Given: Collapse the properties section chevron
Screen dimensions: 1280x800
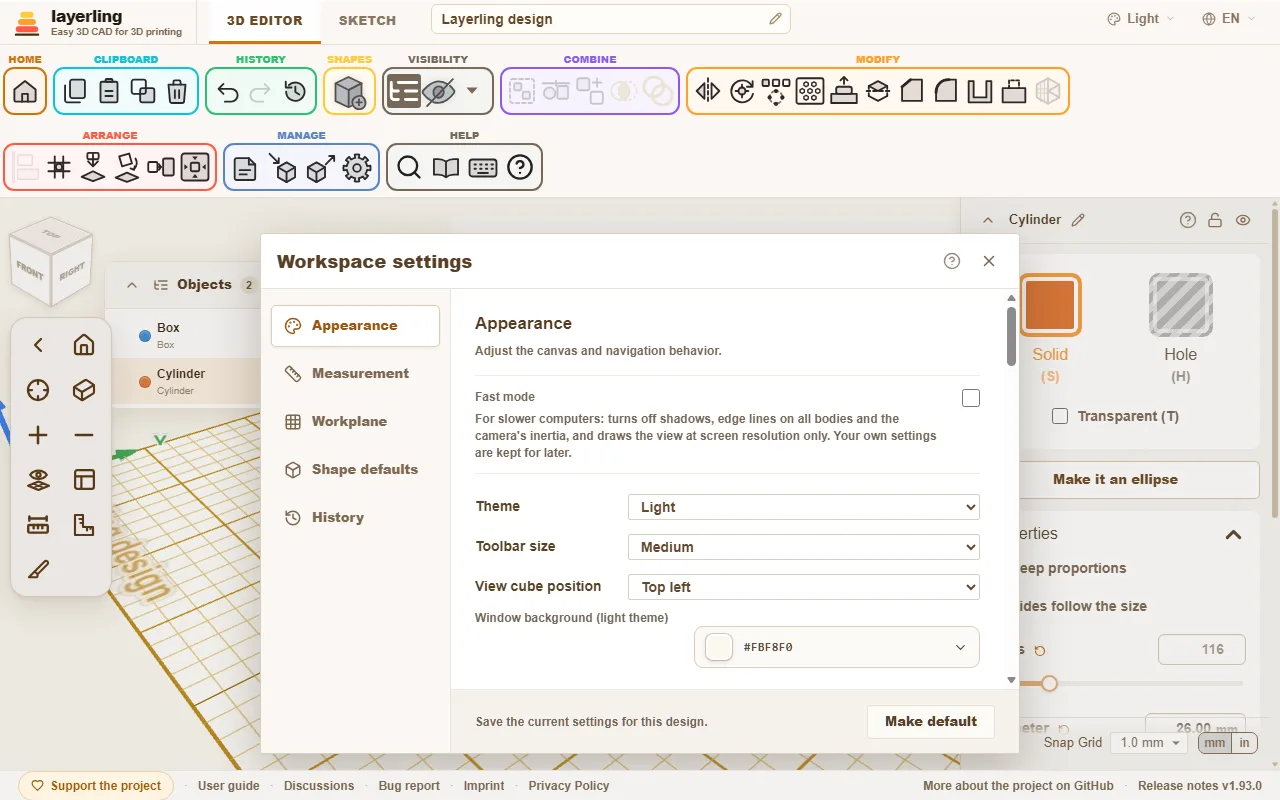Looking at the screenshot, I should (1234, 534).
